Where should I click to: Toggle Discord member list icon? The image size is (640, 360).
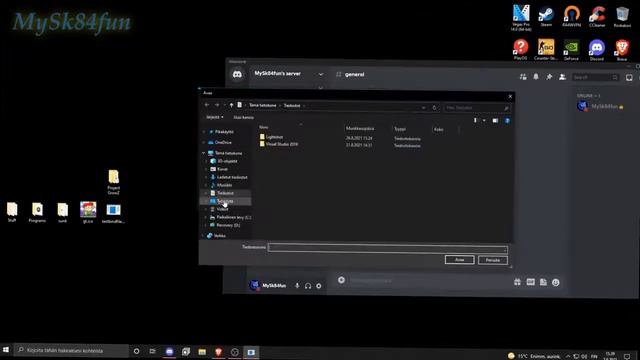[x=562, y=77]
